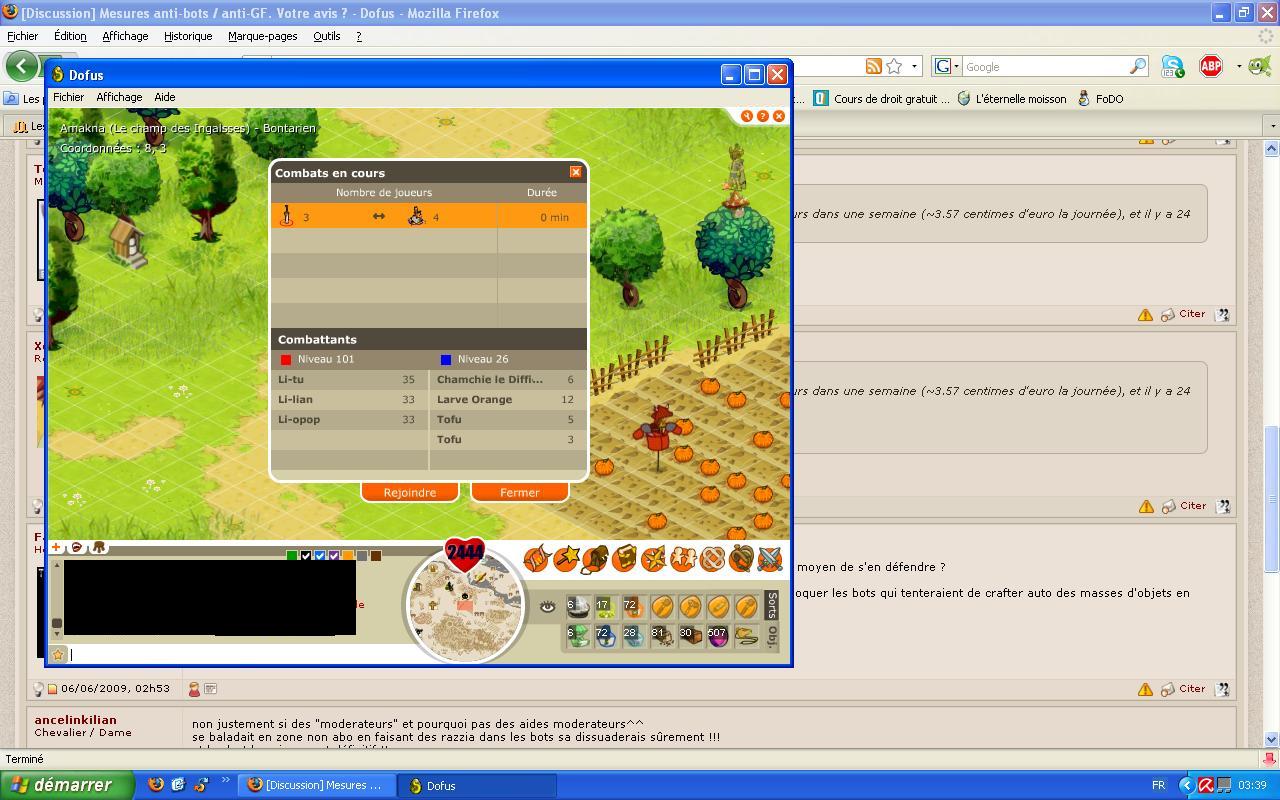
Task: Use the shortcut slot item showing 17
Action: (605, 606)
